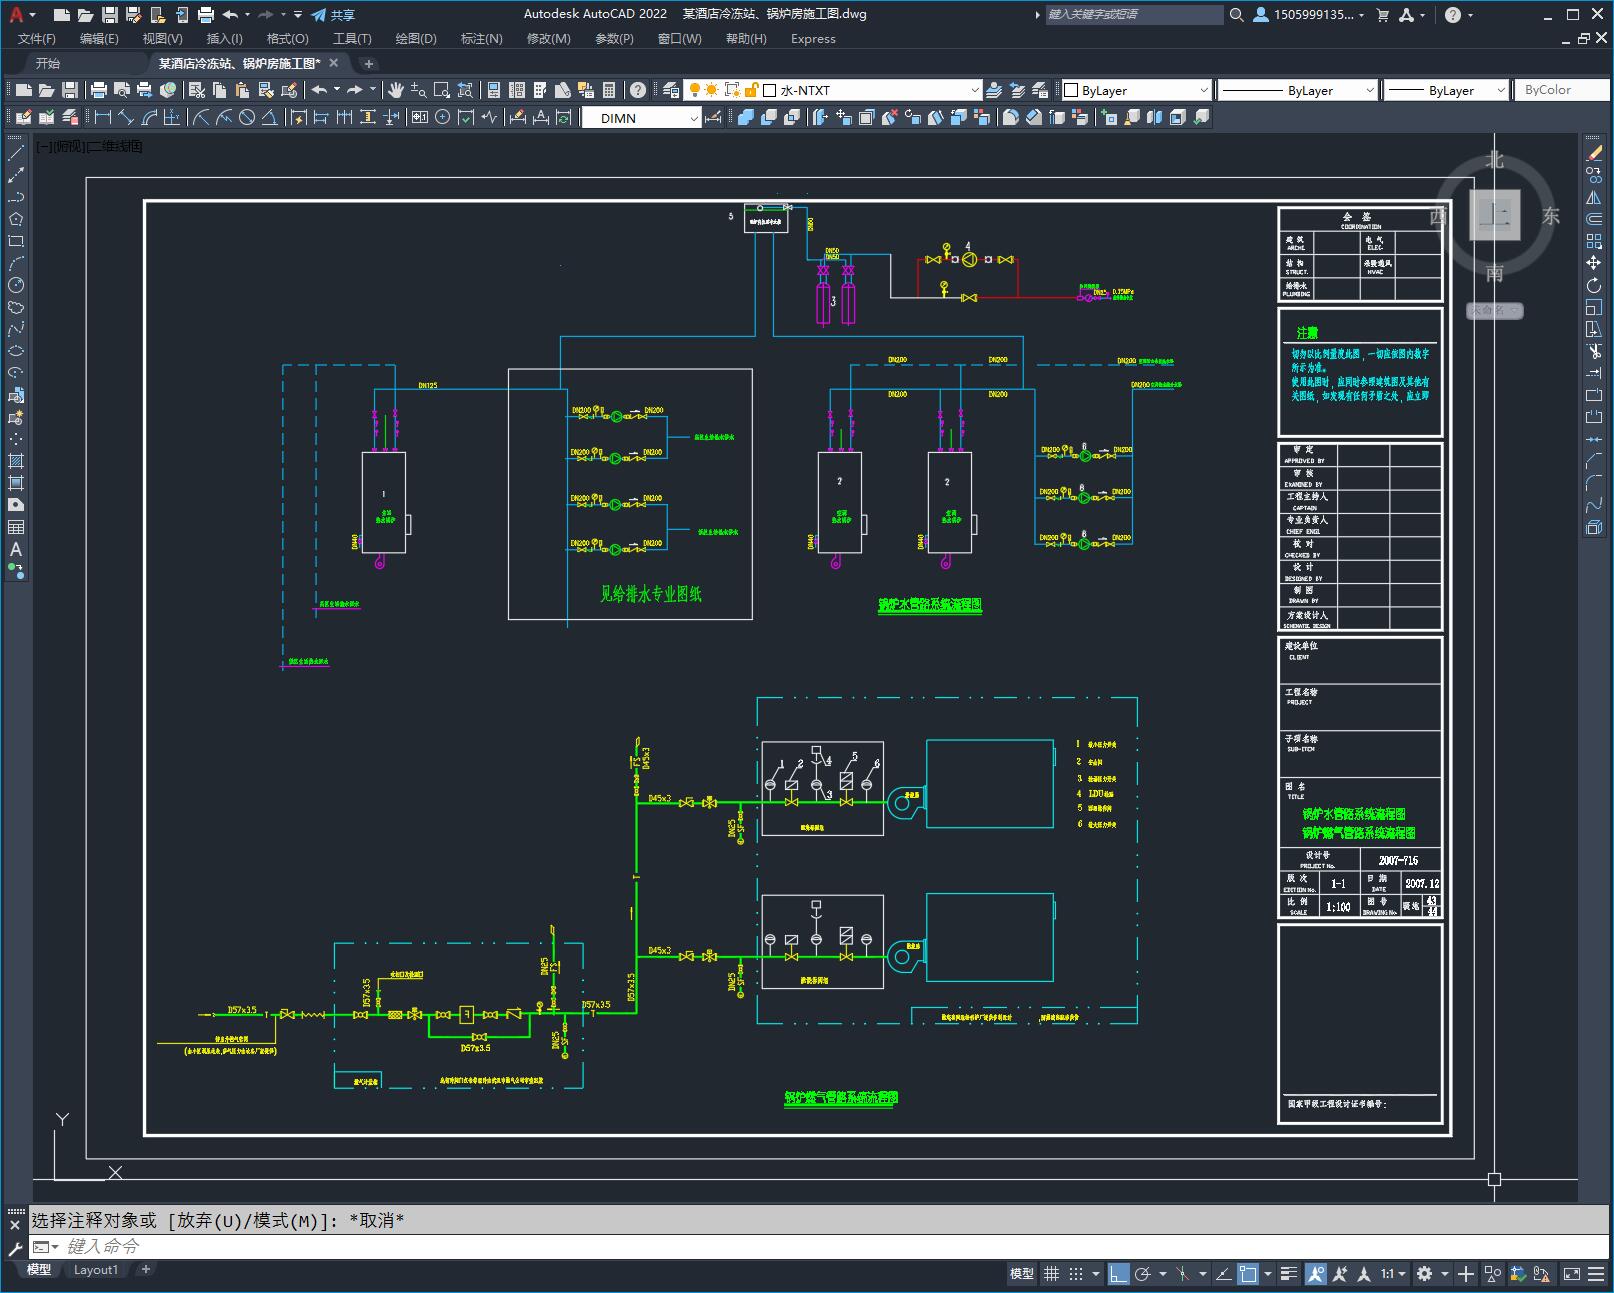Screen dimensions: 1614x1293
Task: Toggle polar tracking in status bar
Action: point(1143,1274)
